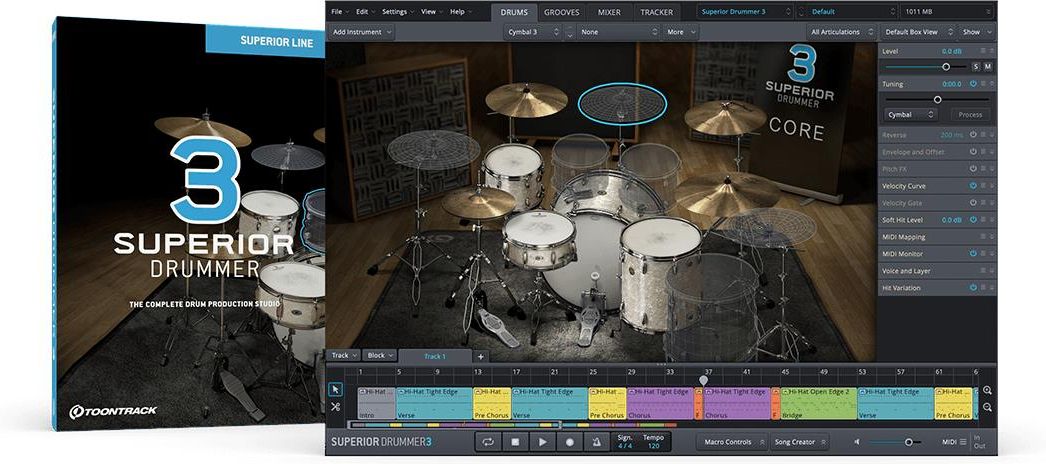This screenshot has height=464, width=1046.
Task: Select the scissors cut tool
Action: [x=336, y=407]
